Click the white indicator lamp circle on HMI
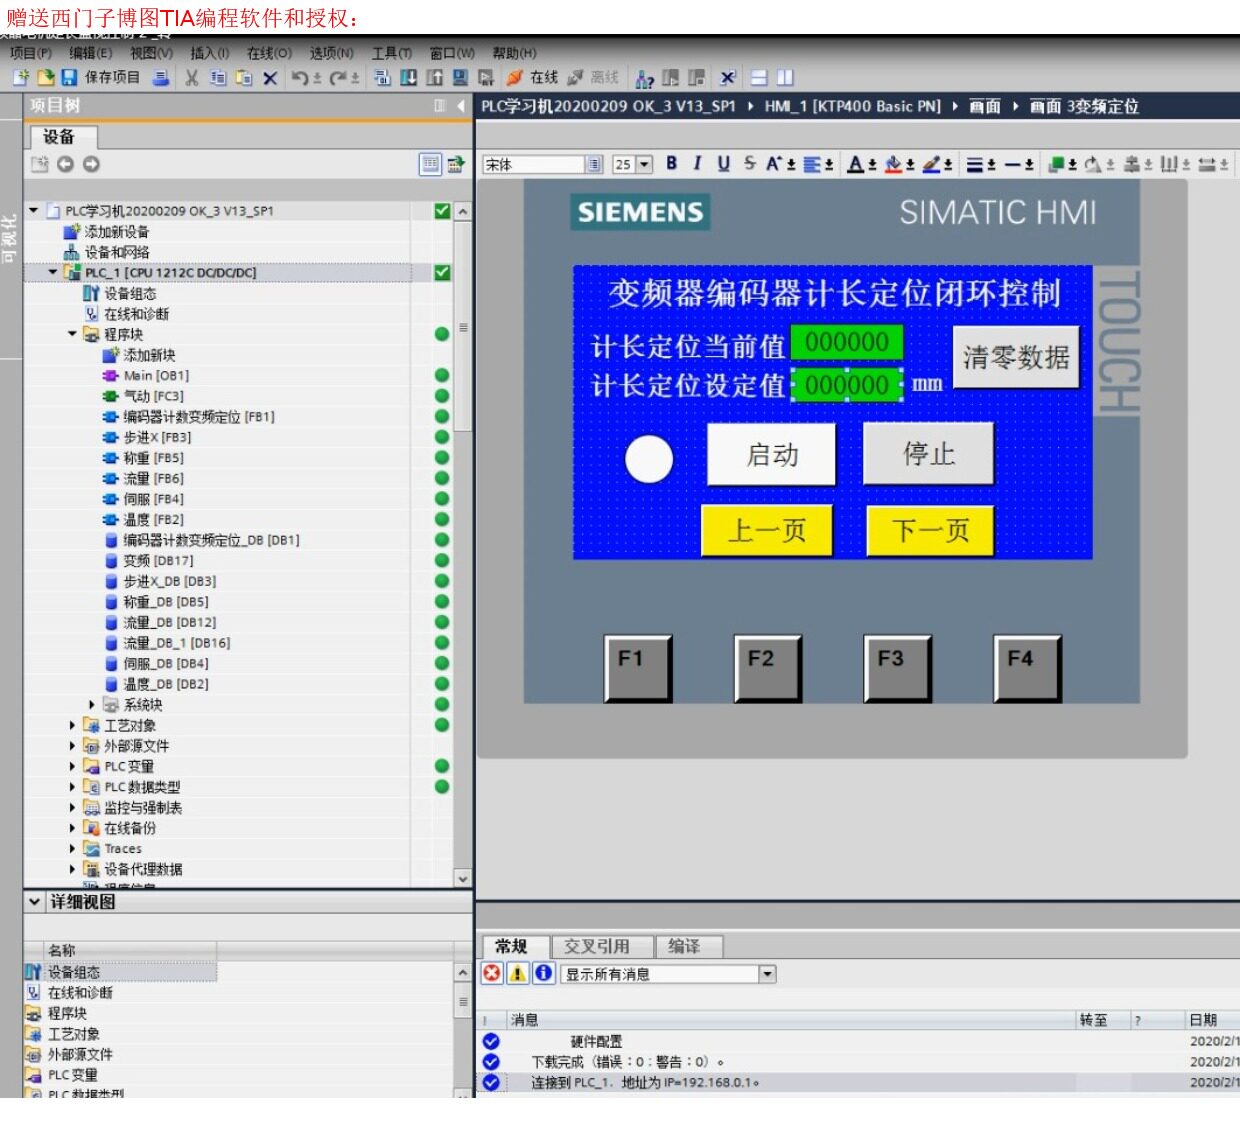Image resolution: width=1240 pixels, height=1134 pixels. (x=649, y=460)
